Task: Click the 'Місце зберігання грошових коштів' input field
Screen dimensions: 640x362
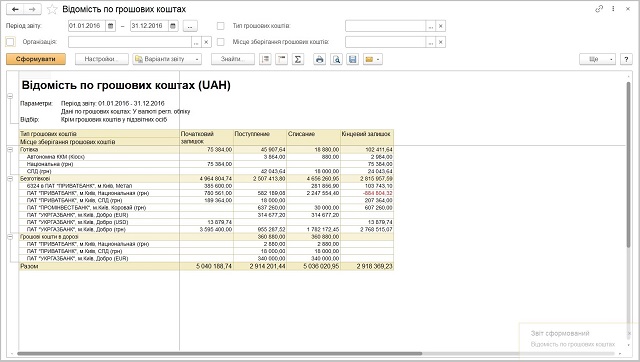Action: 385,42
